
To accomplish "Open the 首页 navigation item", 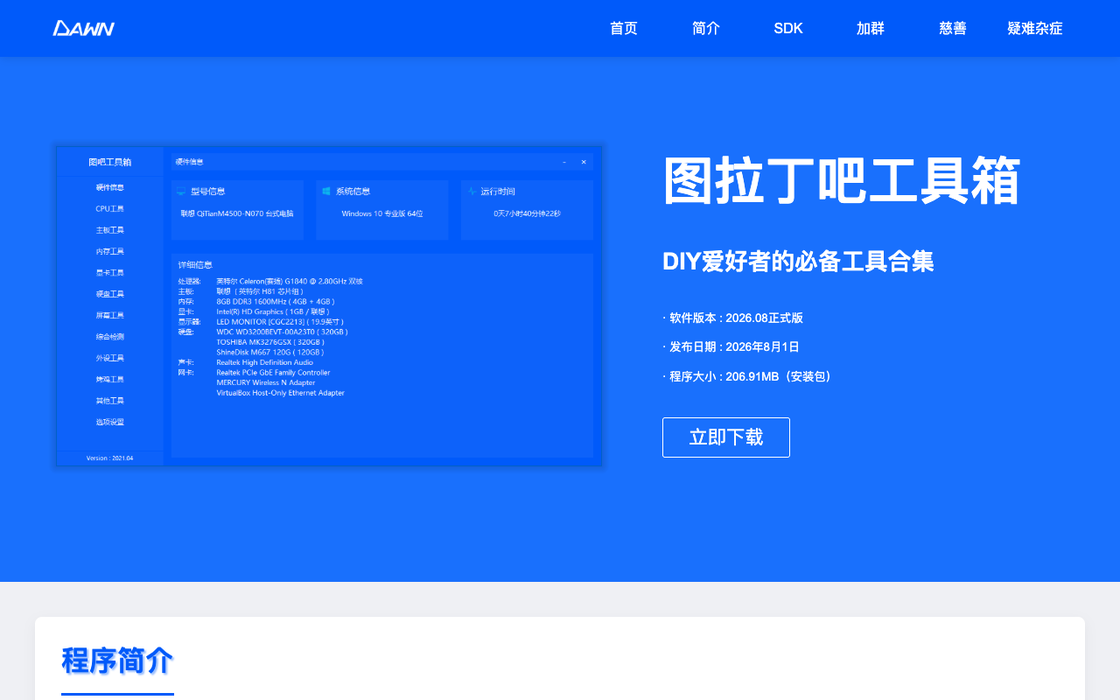I will pos(624,29).
